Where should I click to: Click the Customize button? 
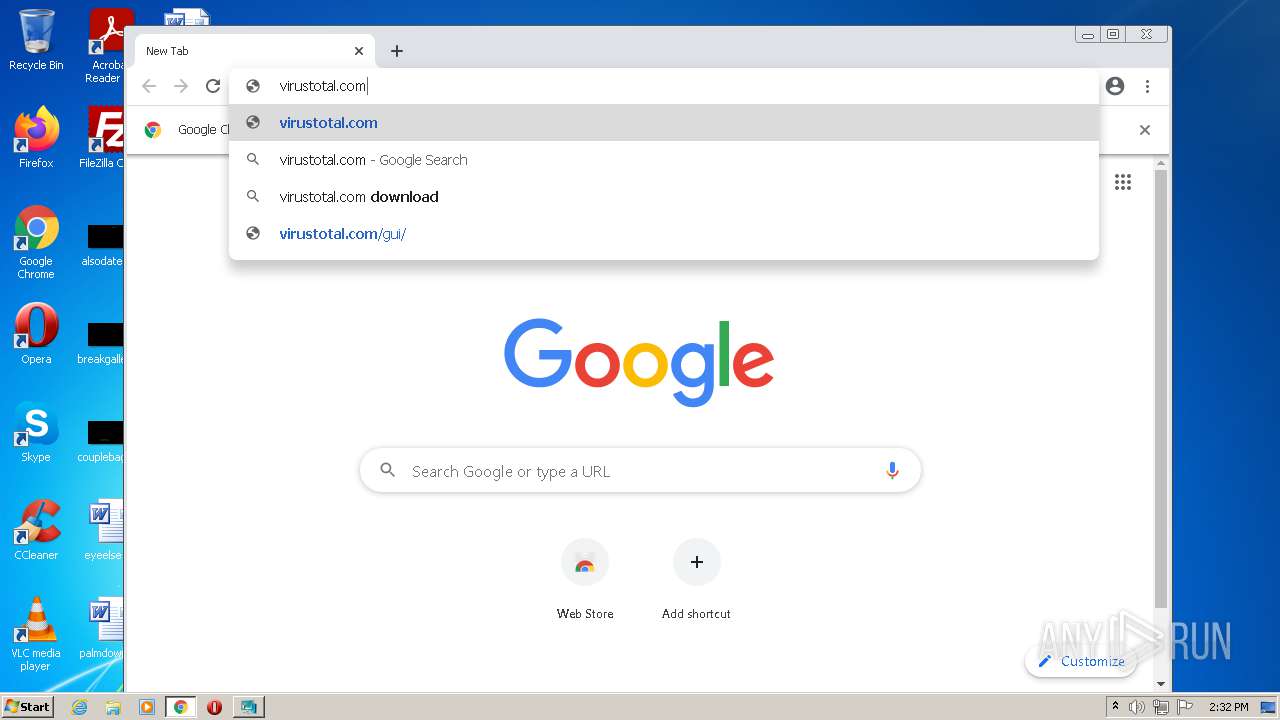click(1081, 661)
